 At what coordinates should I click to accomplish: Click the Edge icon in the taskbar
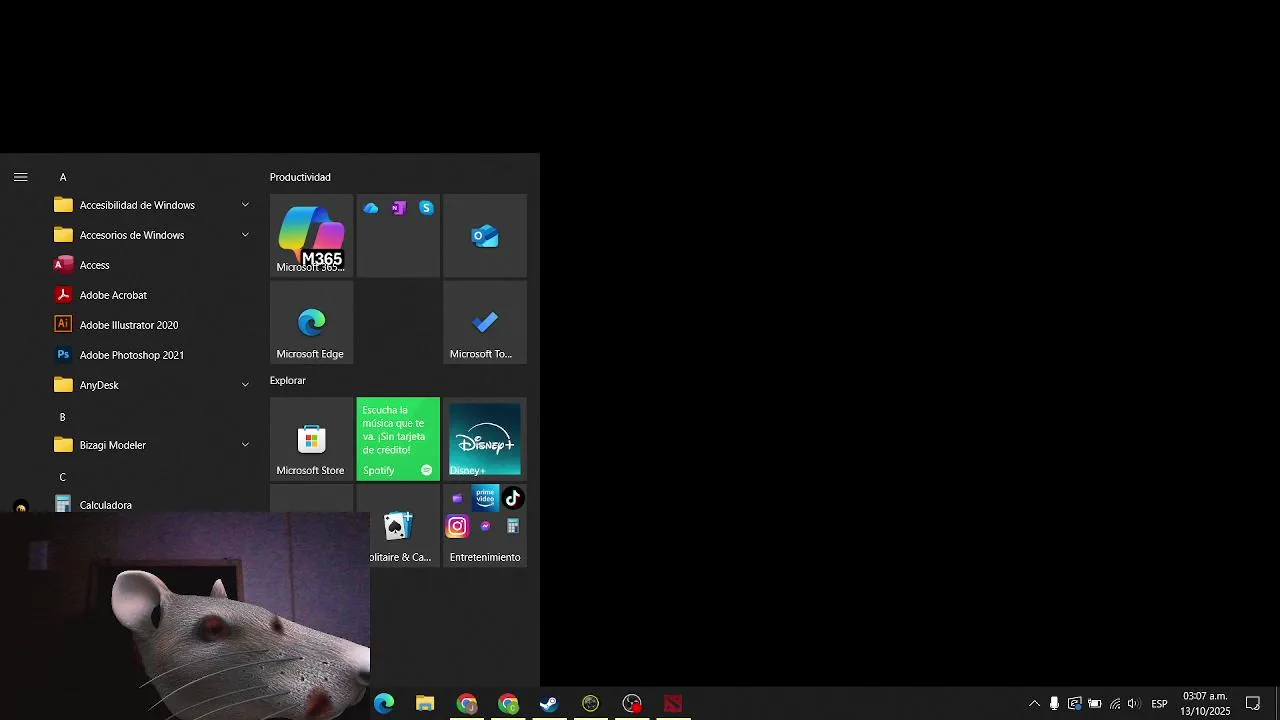(x=384, y=704)
